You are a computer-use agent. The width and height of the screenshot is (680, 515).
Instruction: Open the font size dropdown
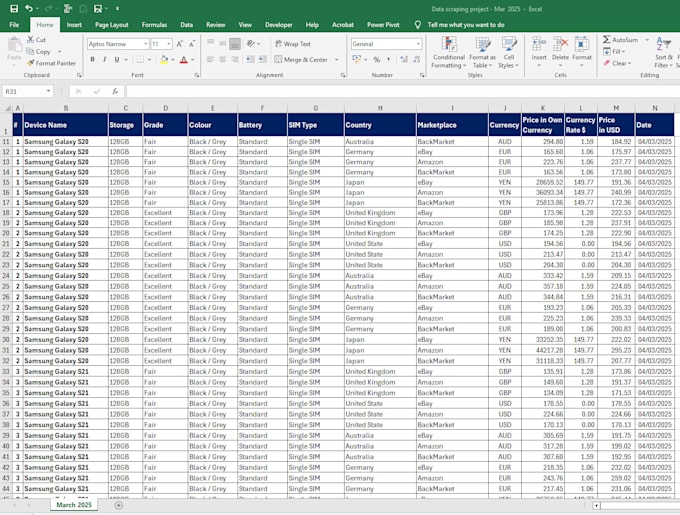pyautogui.click(x=169, y=44)
